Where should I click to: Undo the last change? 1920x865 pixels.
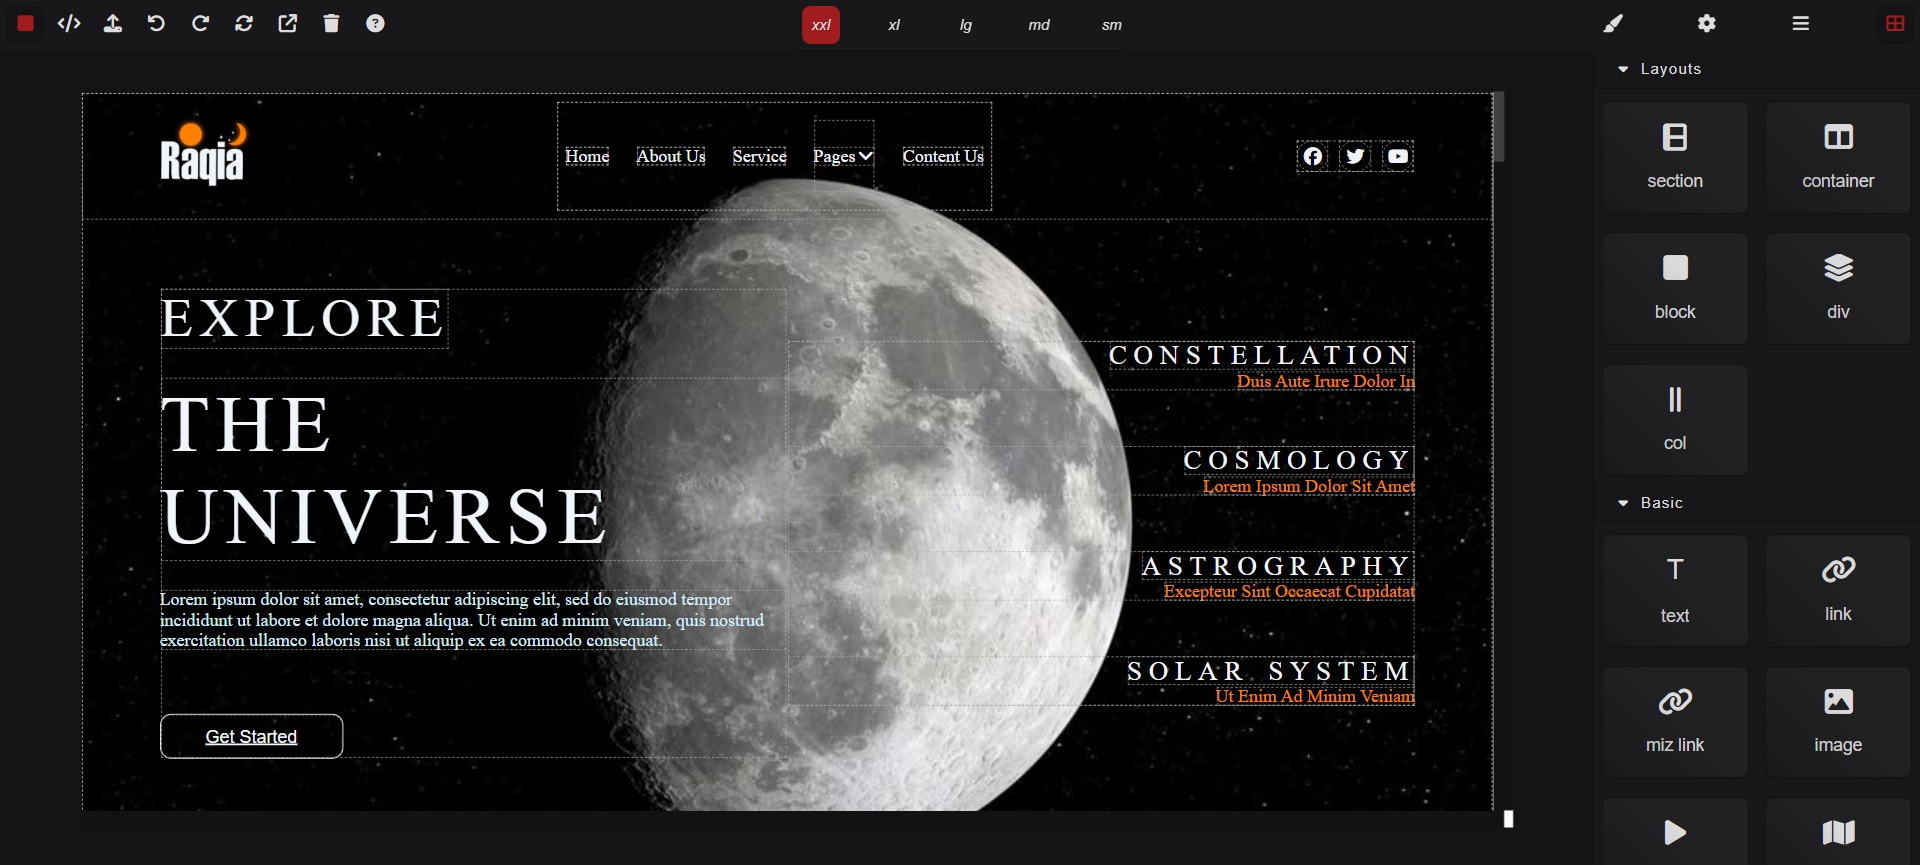[x=156, y=24]
